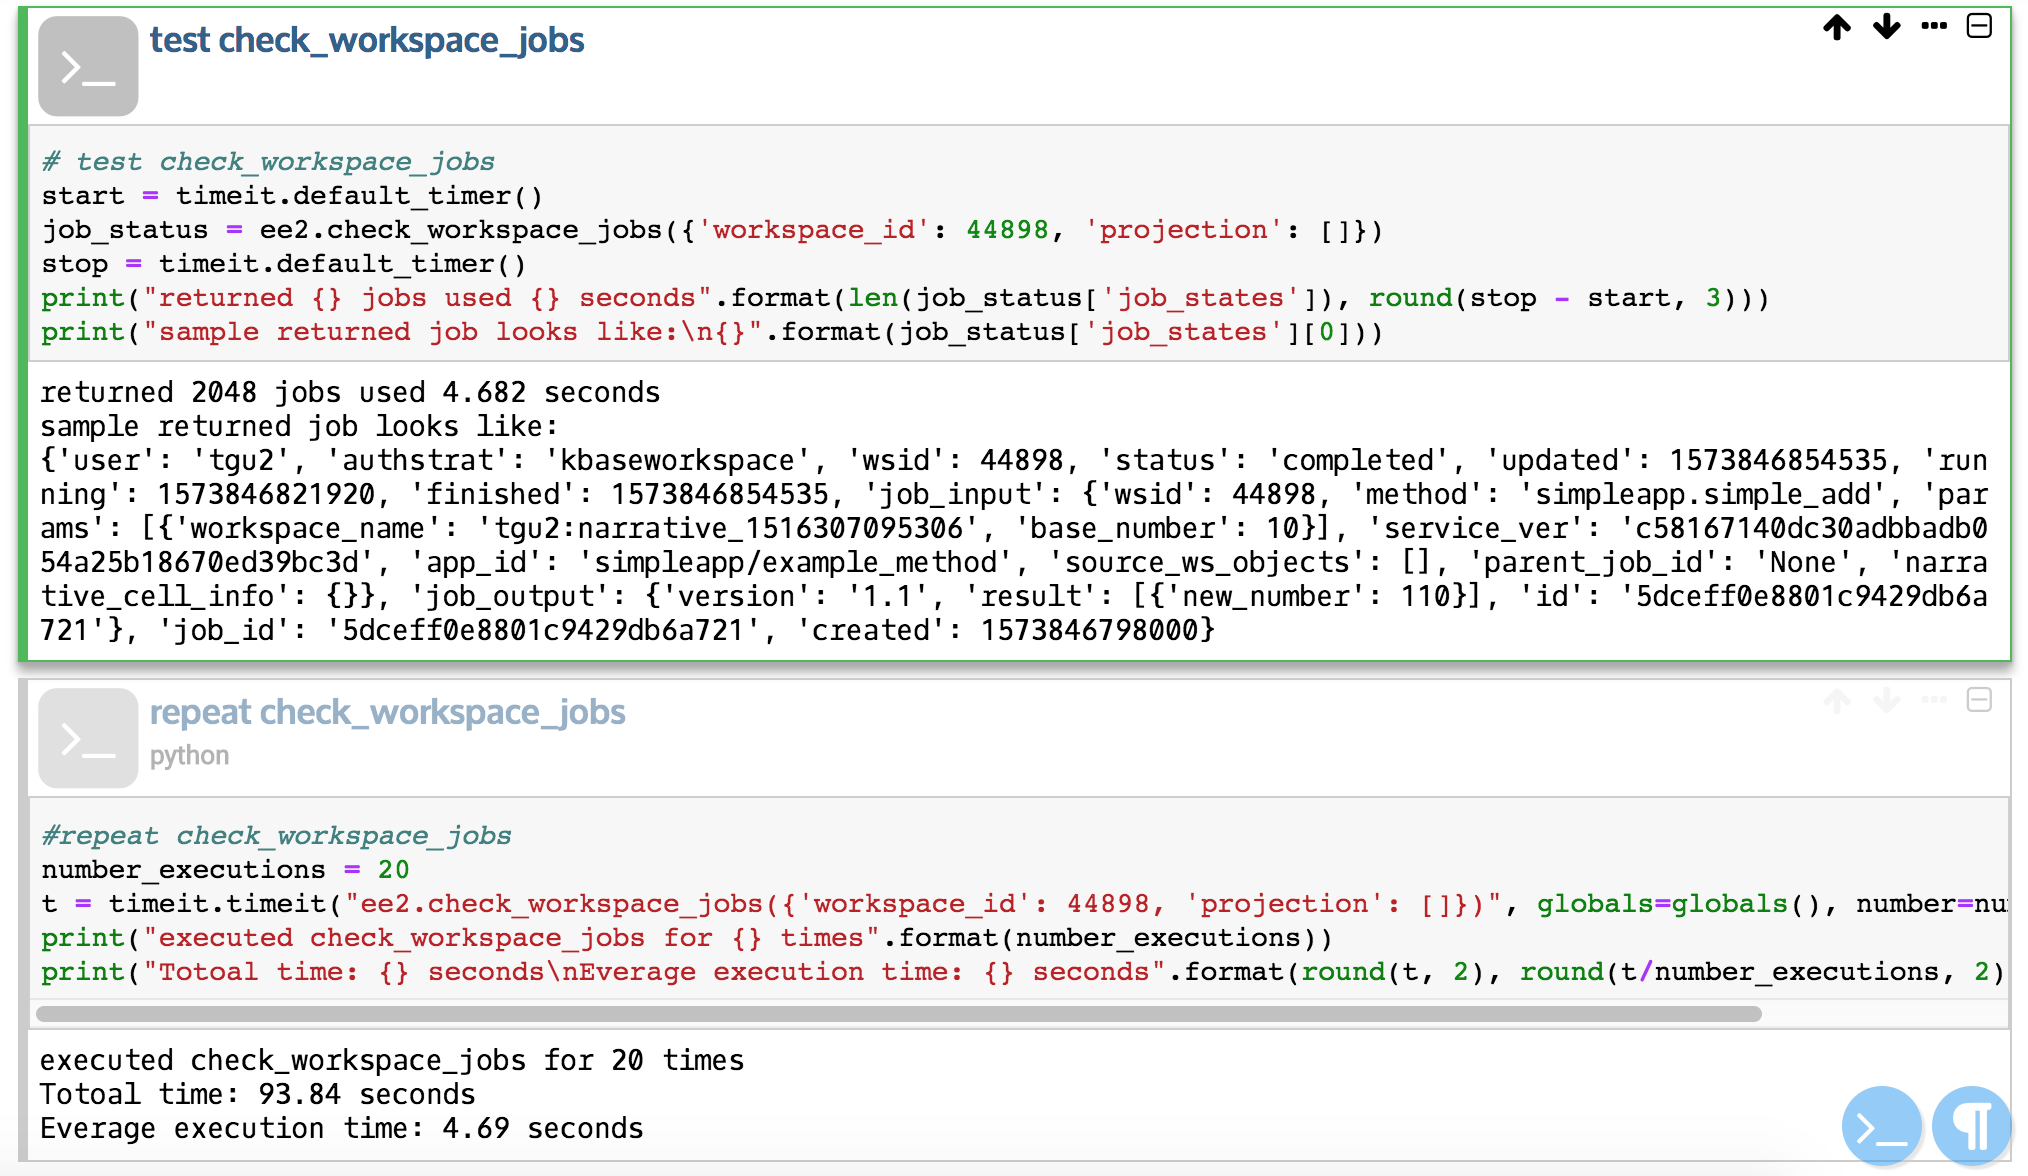2028x1176 pixels.
Task: Click the output showing Everage execution time
Action: [x=340, y=1128]
